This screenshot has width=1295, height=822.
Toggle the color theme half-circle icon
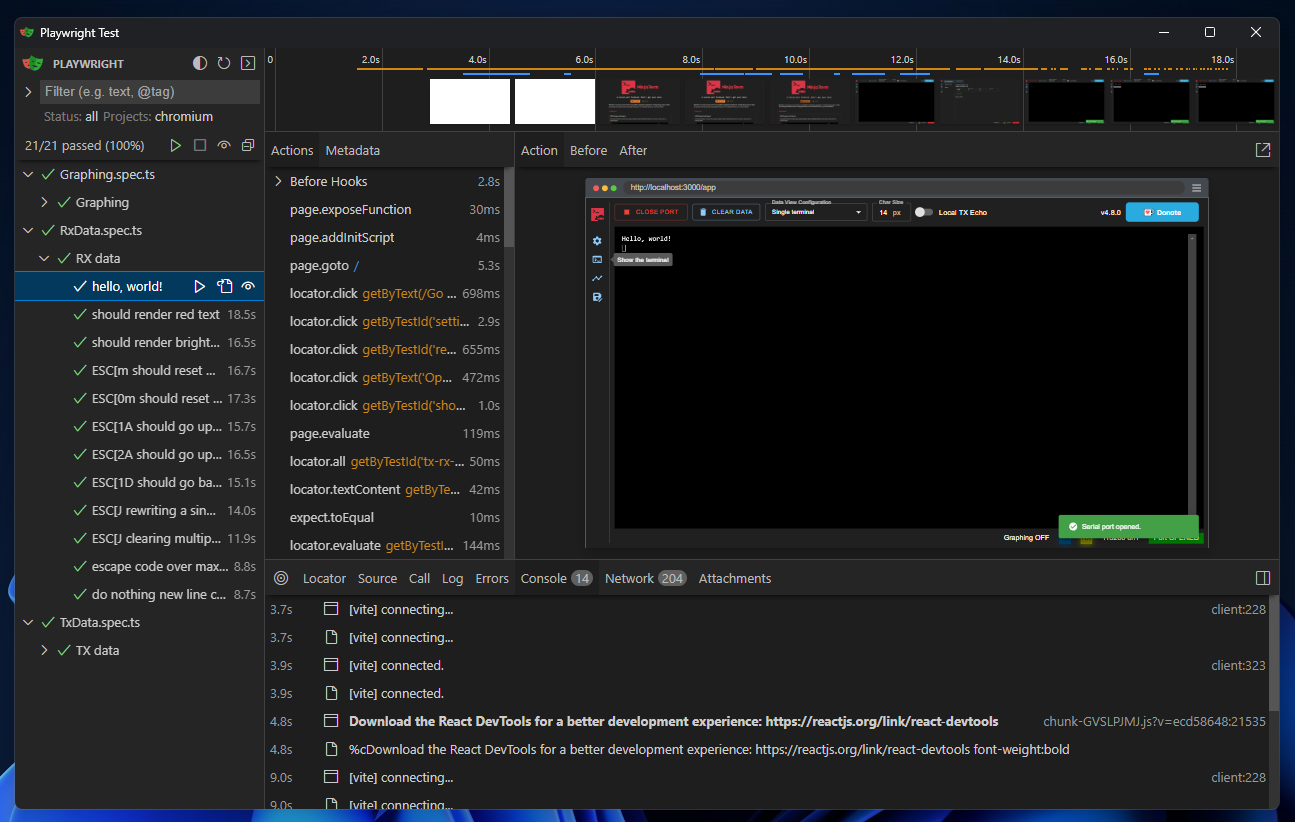200,63
